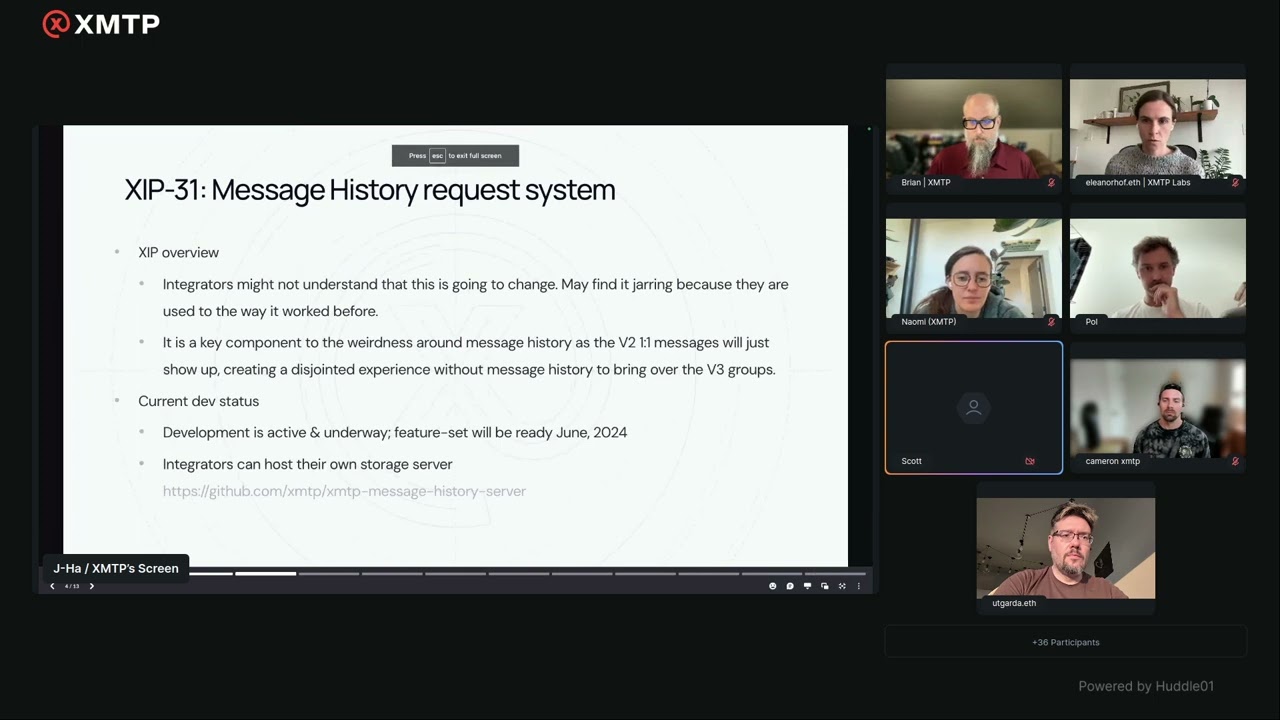Open the comments icon in slide toolbar

(790, 586)
